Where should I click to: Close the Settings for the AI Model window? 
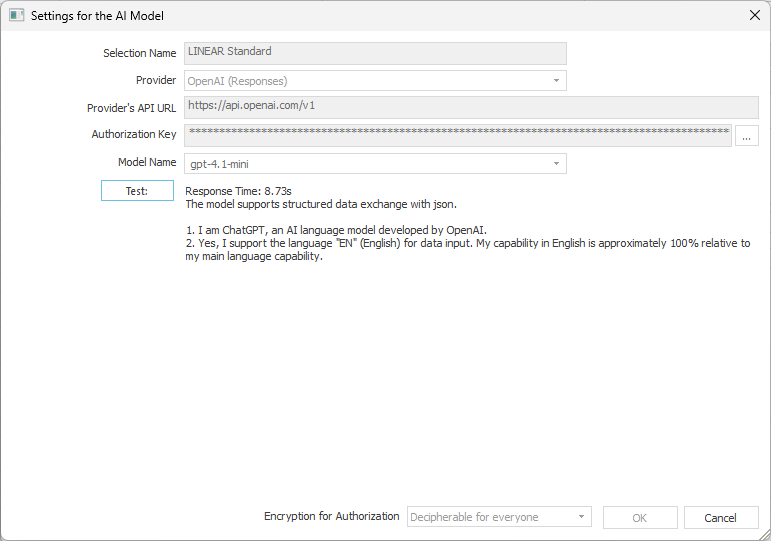point(755,15)
